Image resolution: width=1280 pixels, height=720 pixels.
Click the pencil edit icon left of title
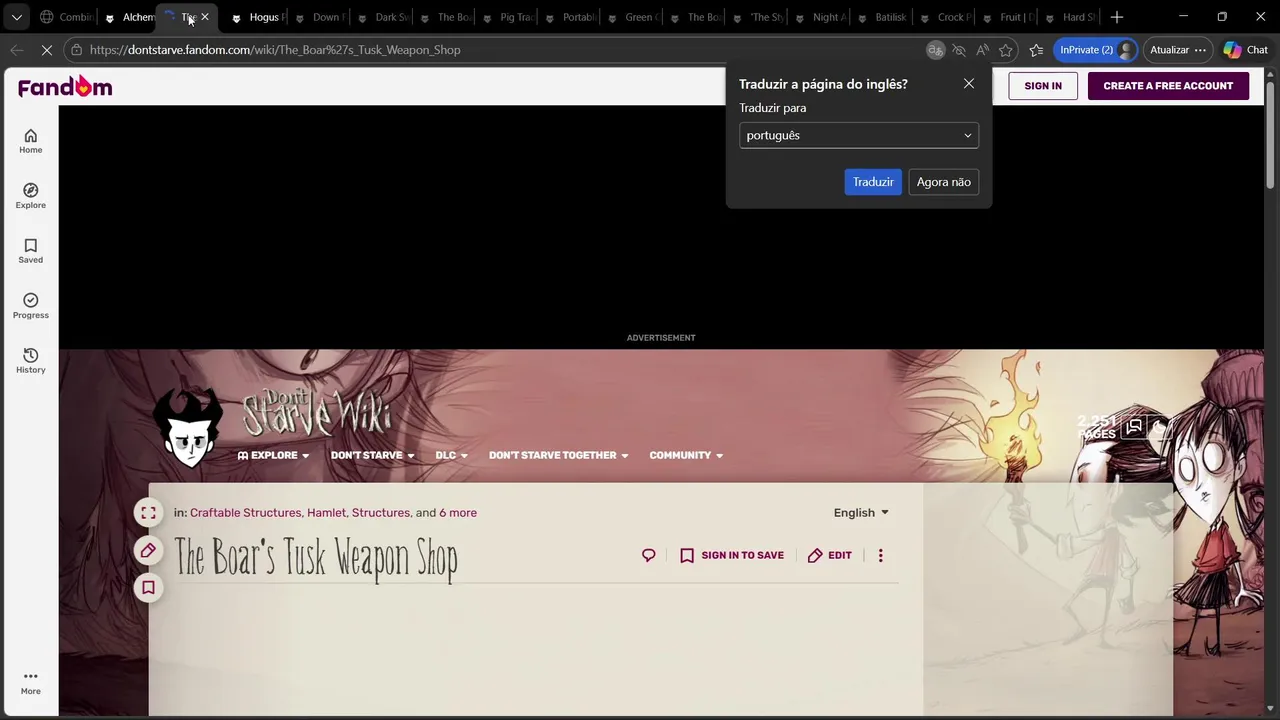coord(148,550)
